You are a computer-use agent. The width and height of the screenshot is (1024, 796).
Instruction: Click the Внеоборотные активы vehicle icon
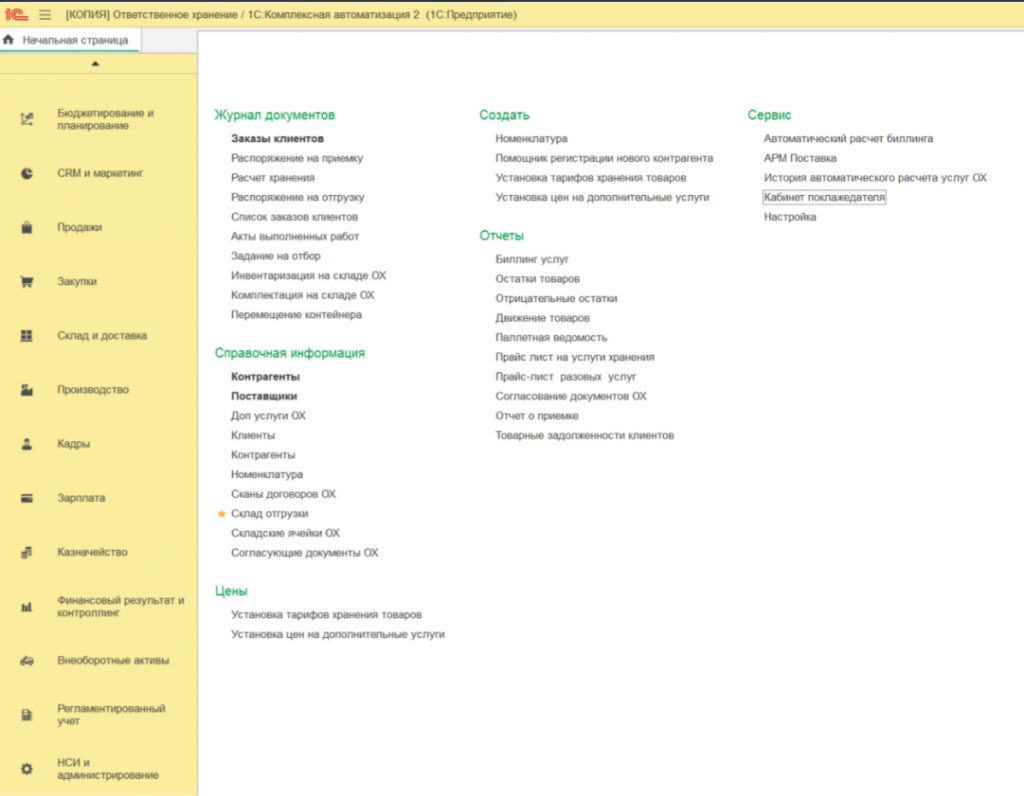point(27,661)
